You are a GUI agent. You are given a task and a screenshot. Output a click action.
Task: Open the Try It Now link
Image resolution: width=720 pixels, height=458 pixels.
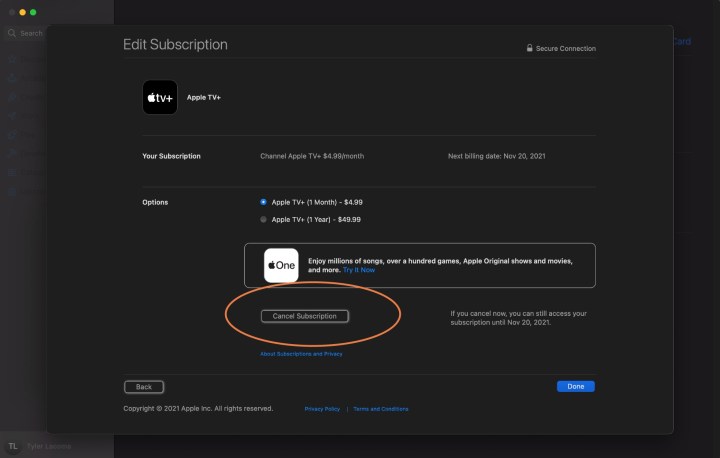pos(360,270)
